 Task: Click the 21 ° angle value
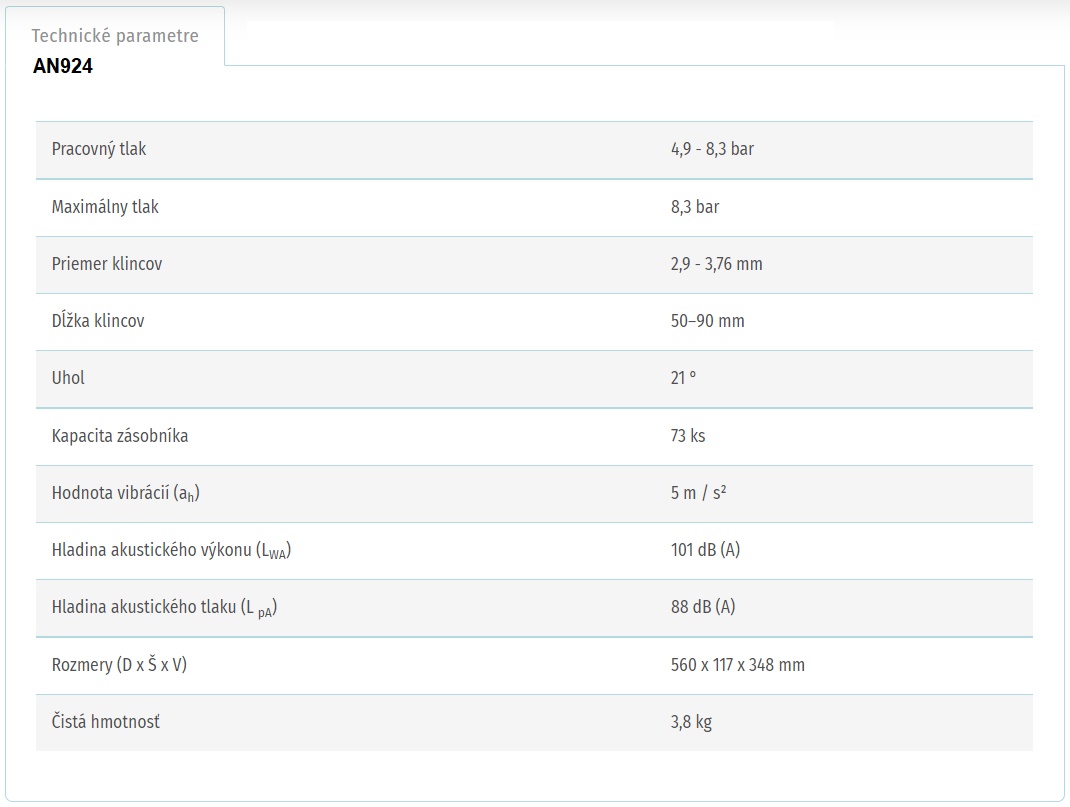683,378
